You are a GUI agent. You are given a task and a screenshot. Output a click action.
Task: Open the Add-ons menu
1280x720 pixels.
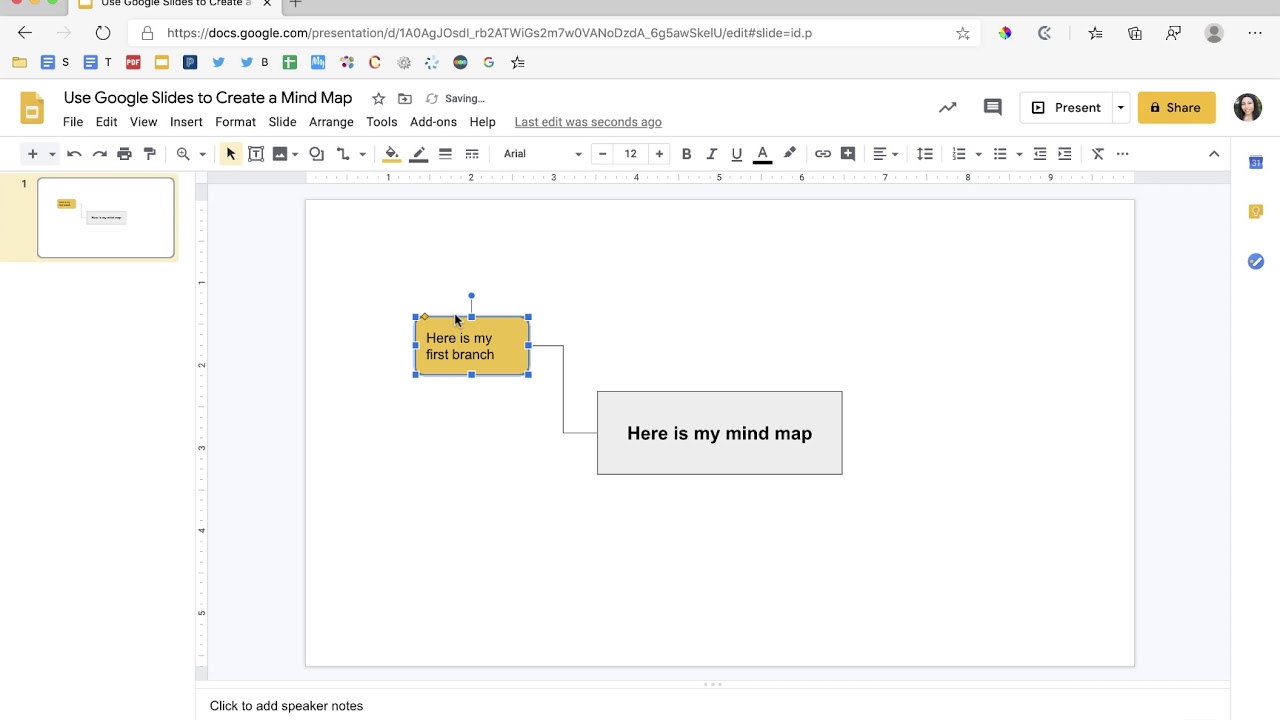pos(433,122)
